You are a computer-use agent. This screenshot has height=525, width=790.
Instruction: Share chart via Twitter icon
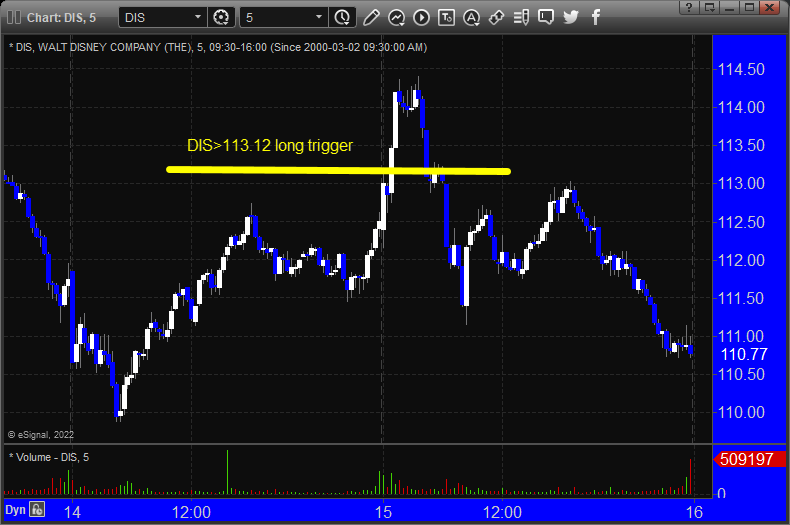pos(571,18)
